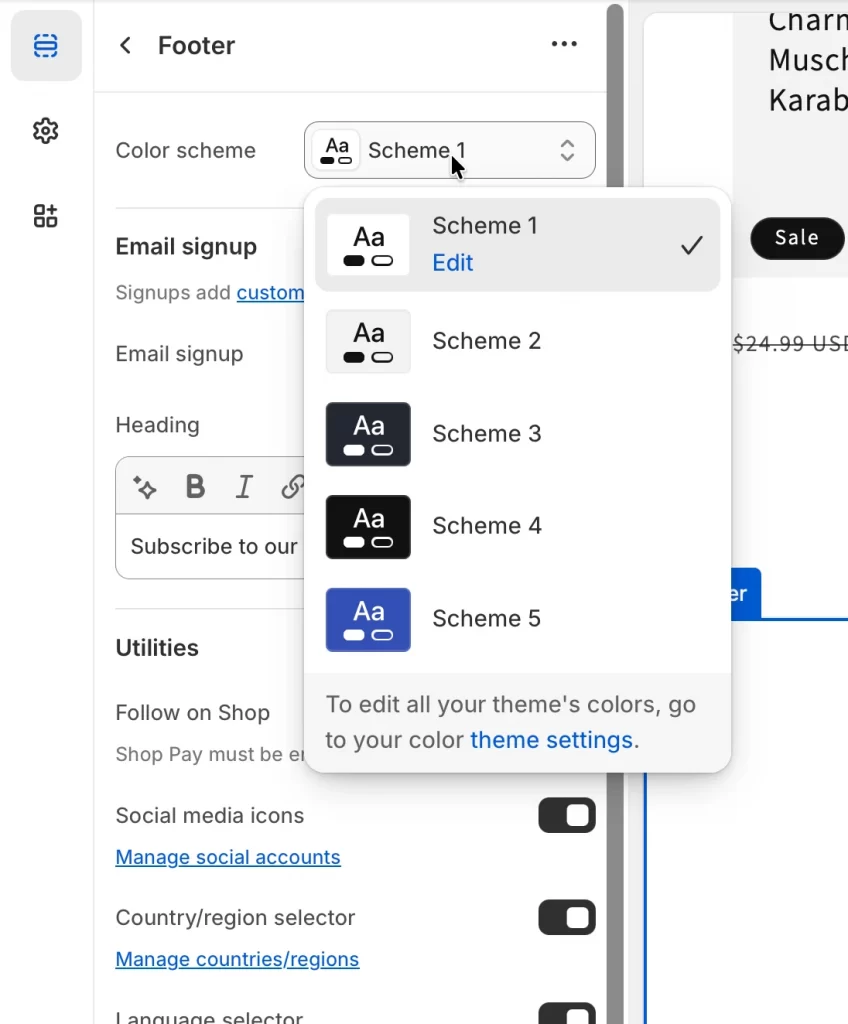
Task: Click Manage social accounts link
Action: 228,857
